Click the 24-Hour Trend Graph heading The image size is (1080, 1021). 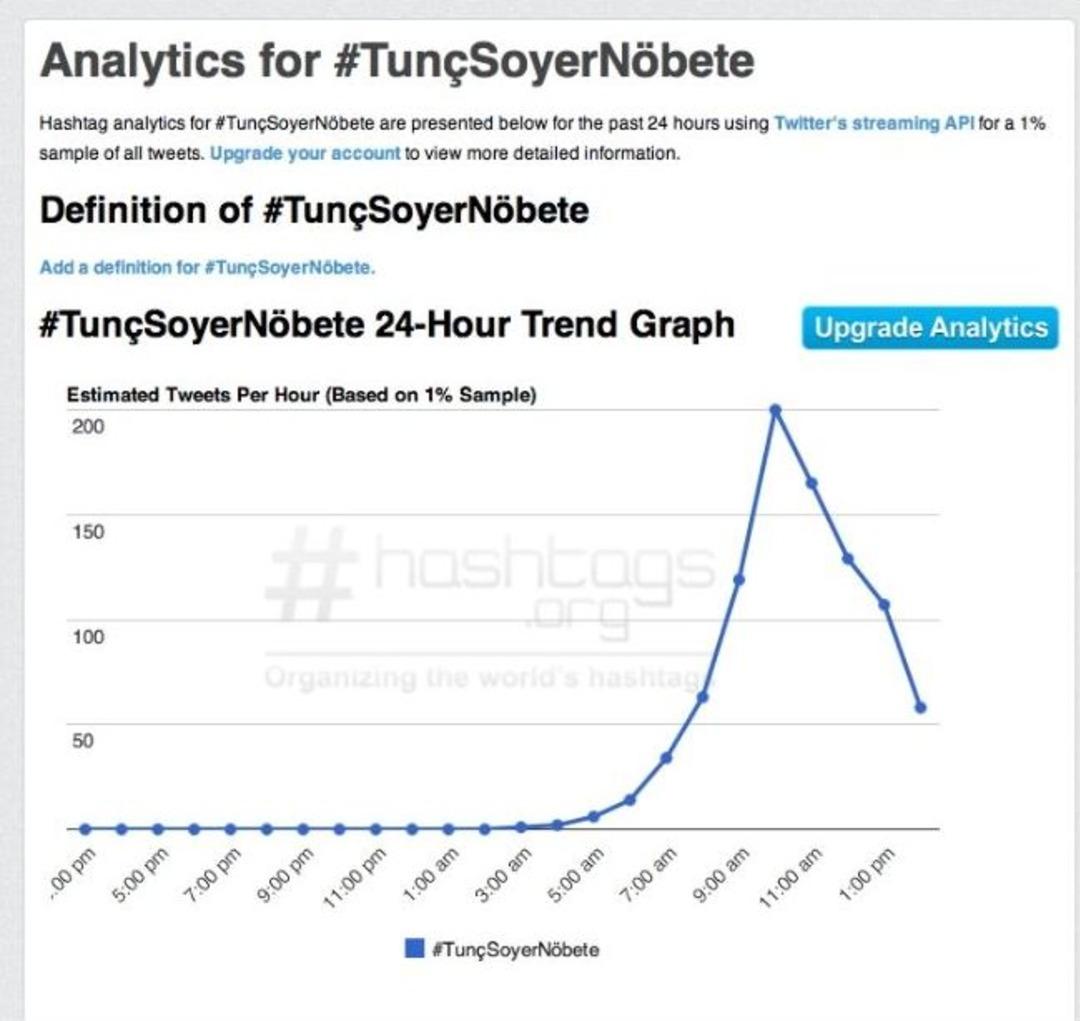pyautogui.click(x=386, y=325)
